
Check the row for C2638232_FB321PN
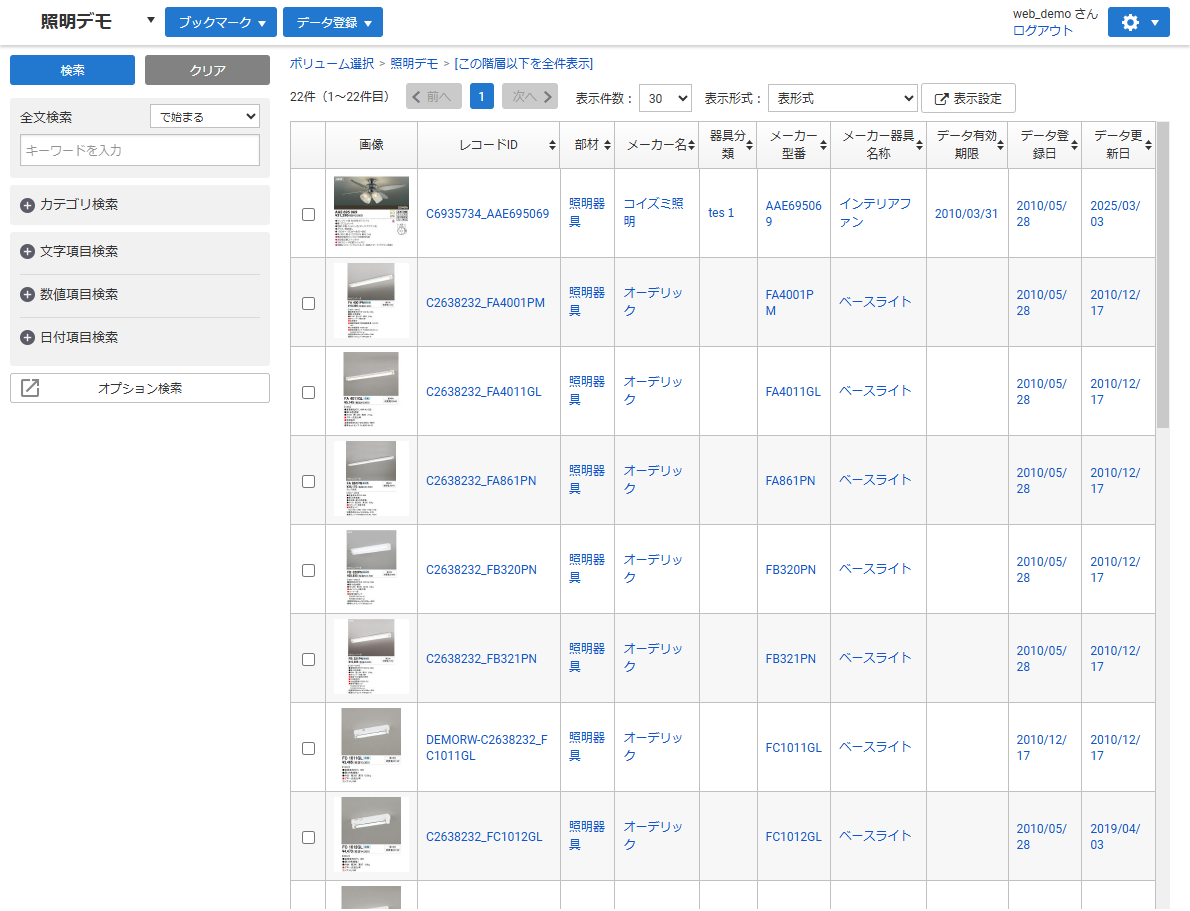tap(308, 659)
